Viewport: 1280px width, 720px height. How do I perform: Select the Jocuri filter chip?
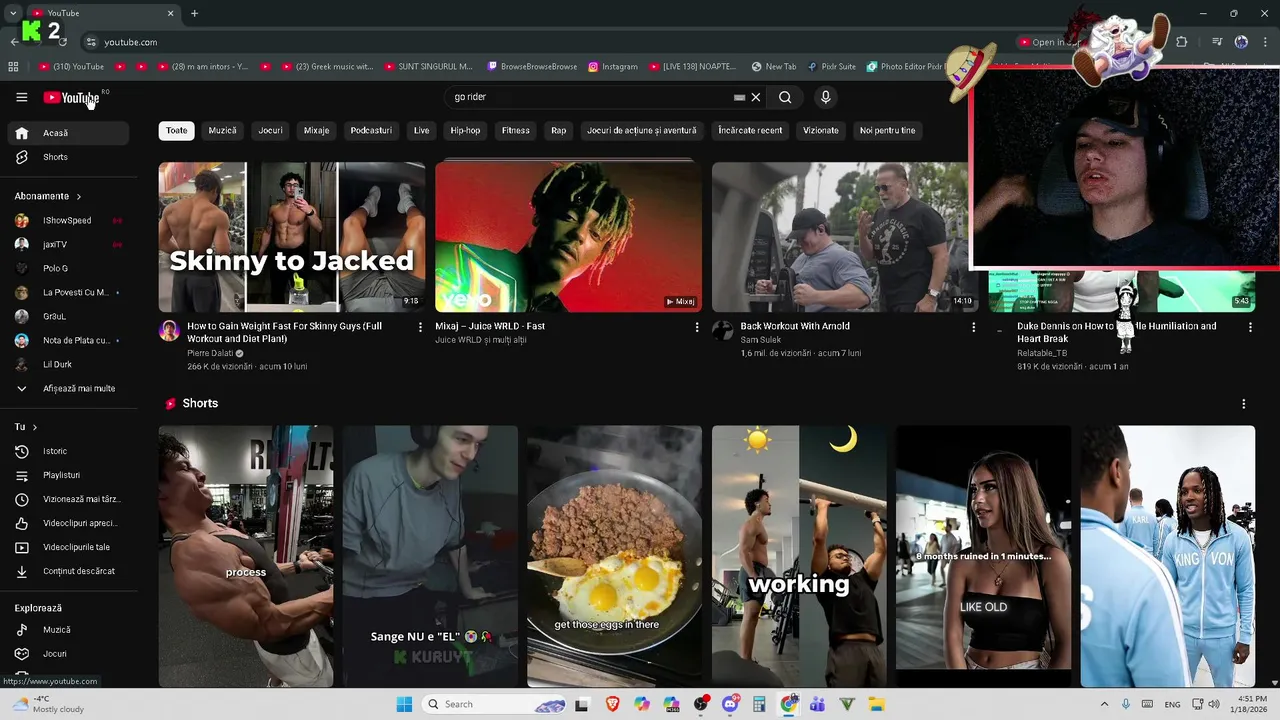click(x=270, y=130)
